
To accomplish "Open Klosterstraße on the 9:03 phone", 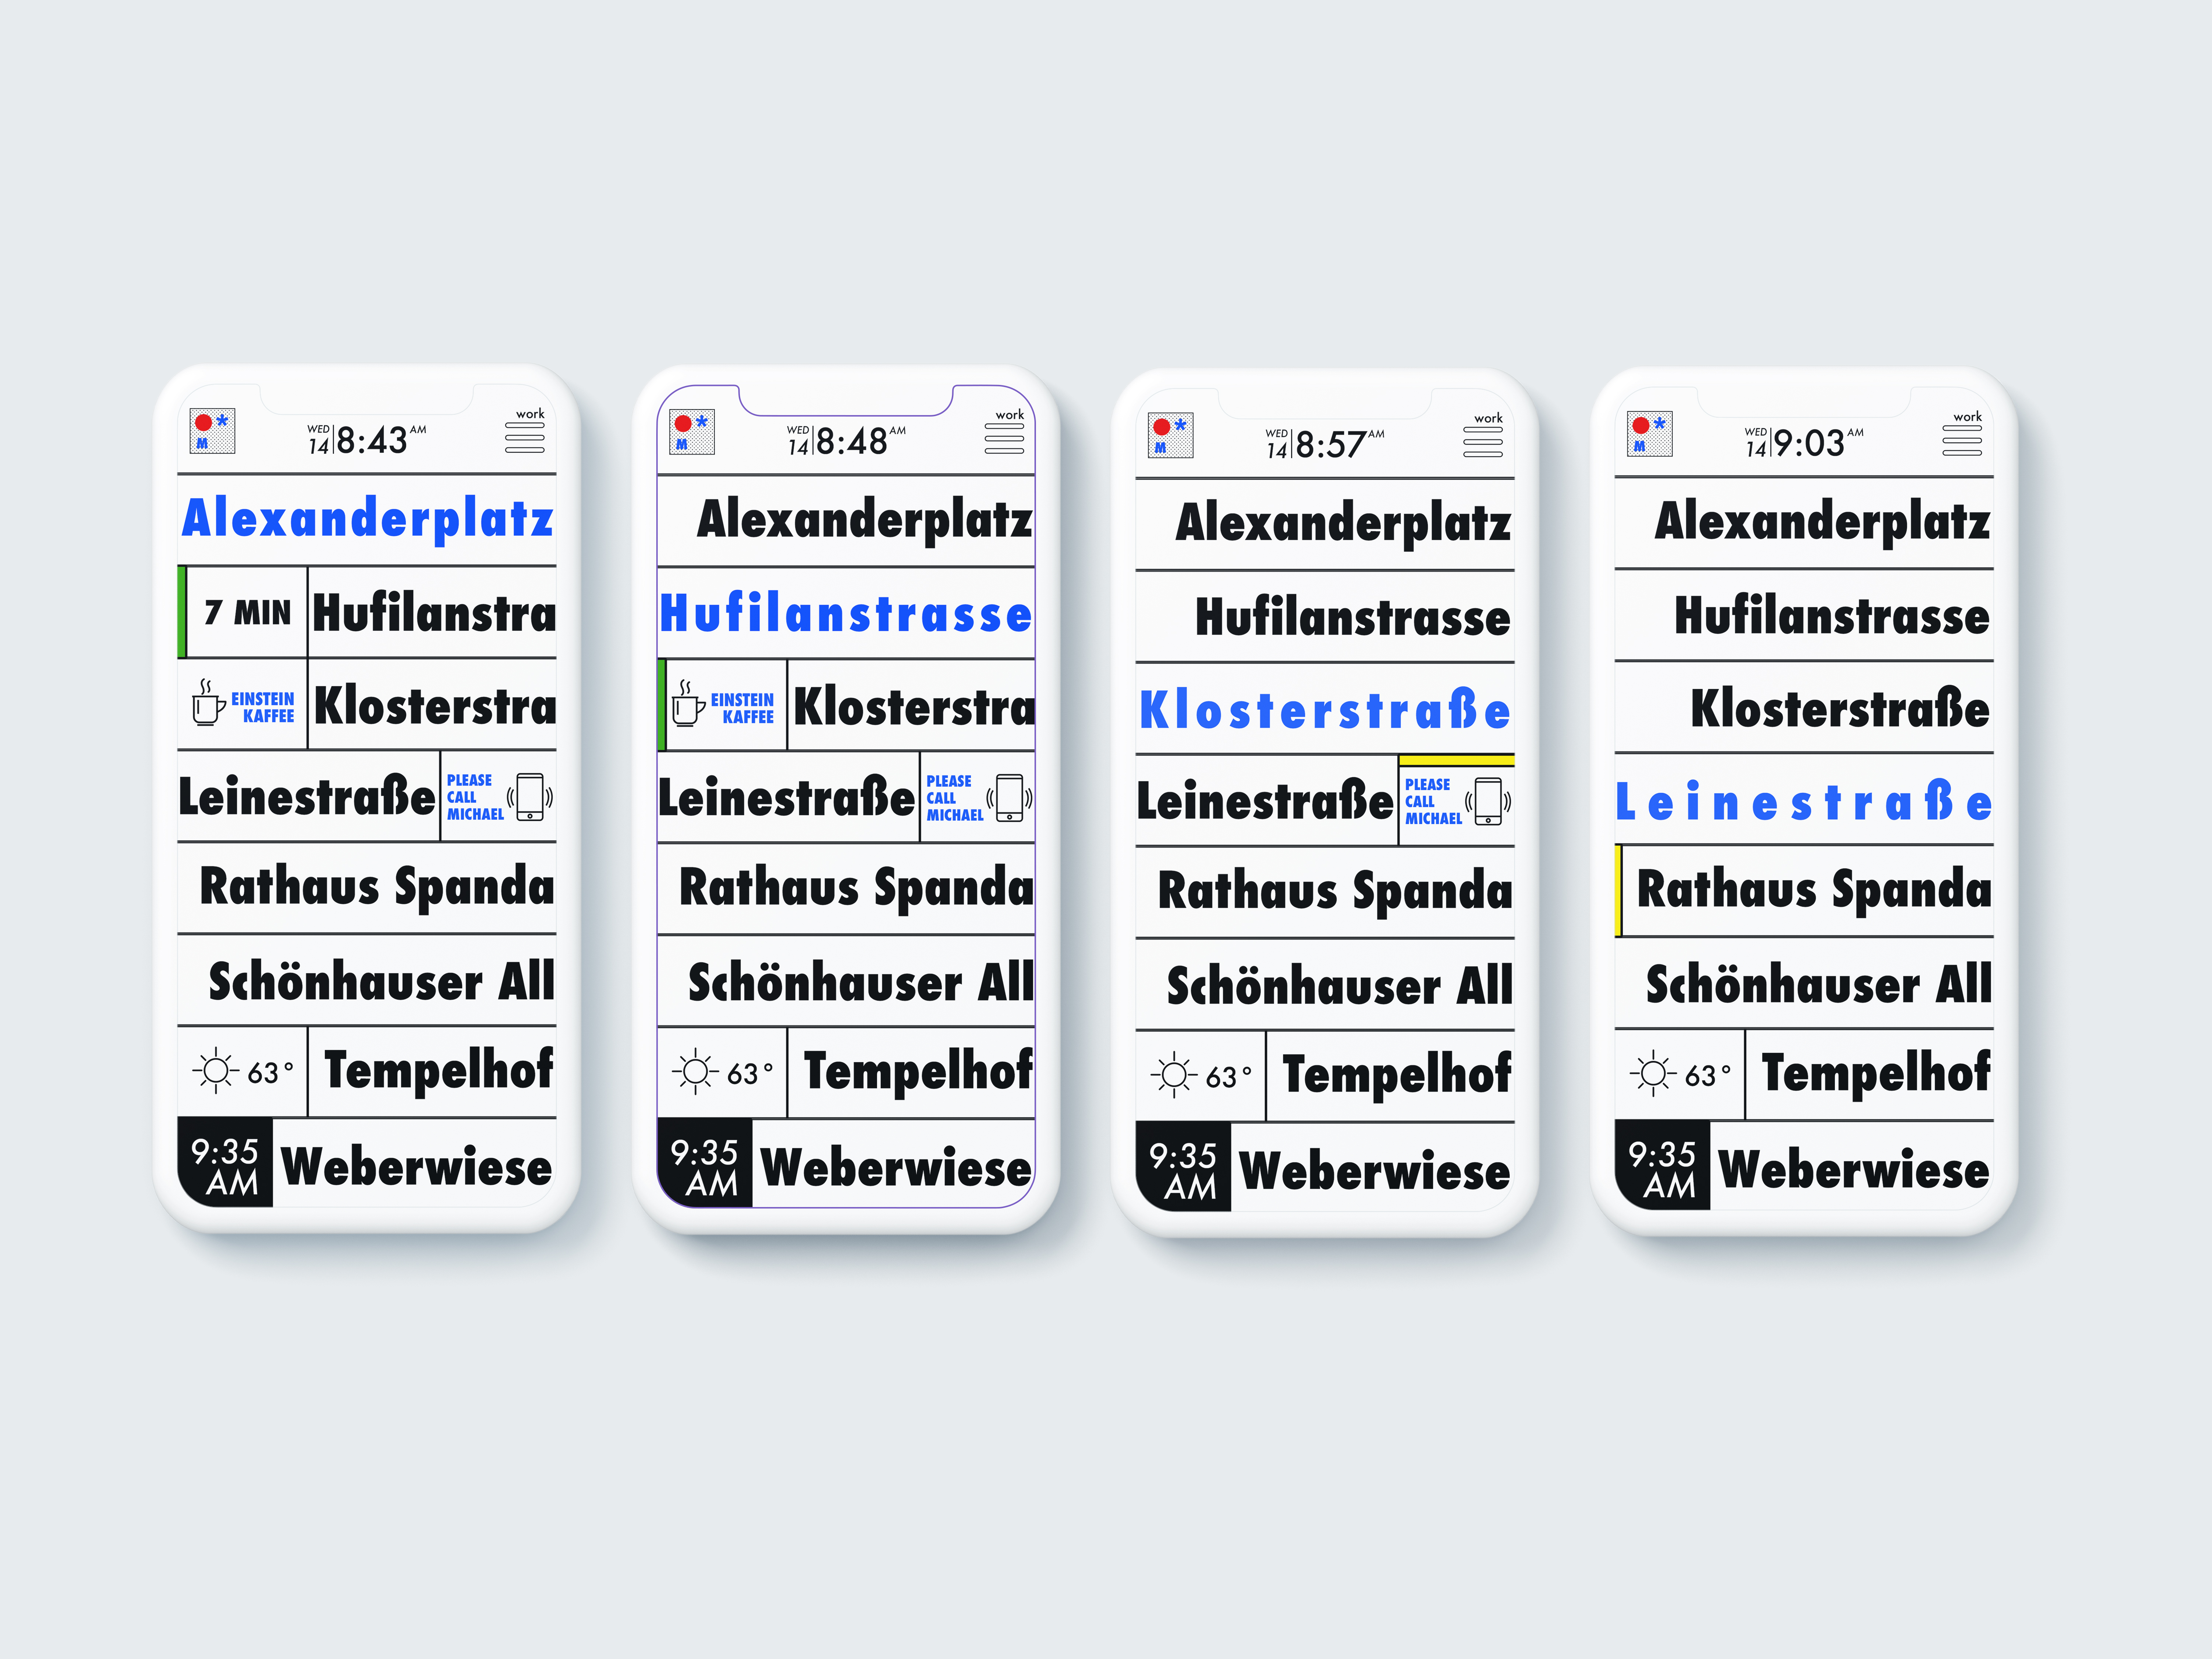I will (1804, 707).
